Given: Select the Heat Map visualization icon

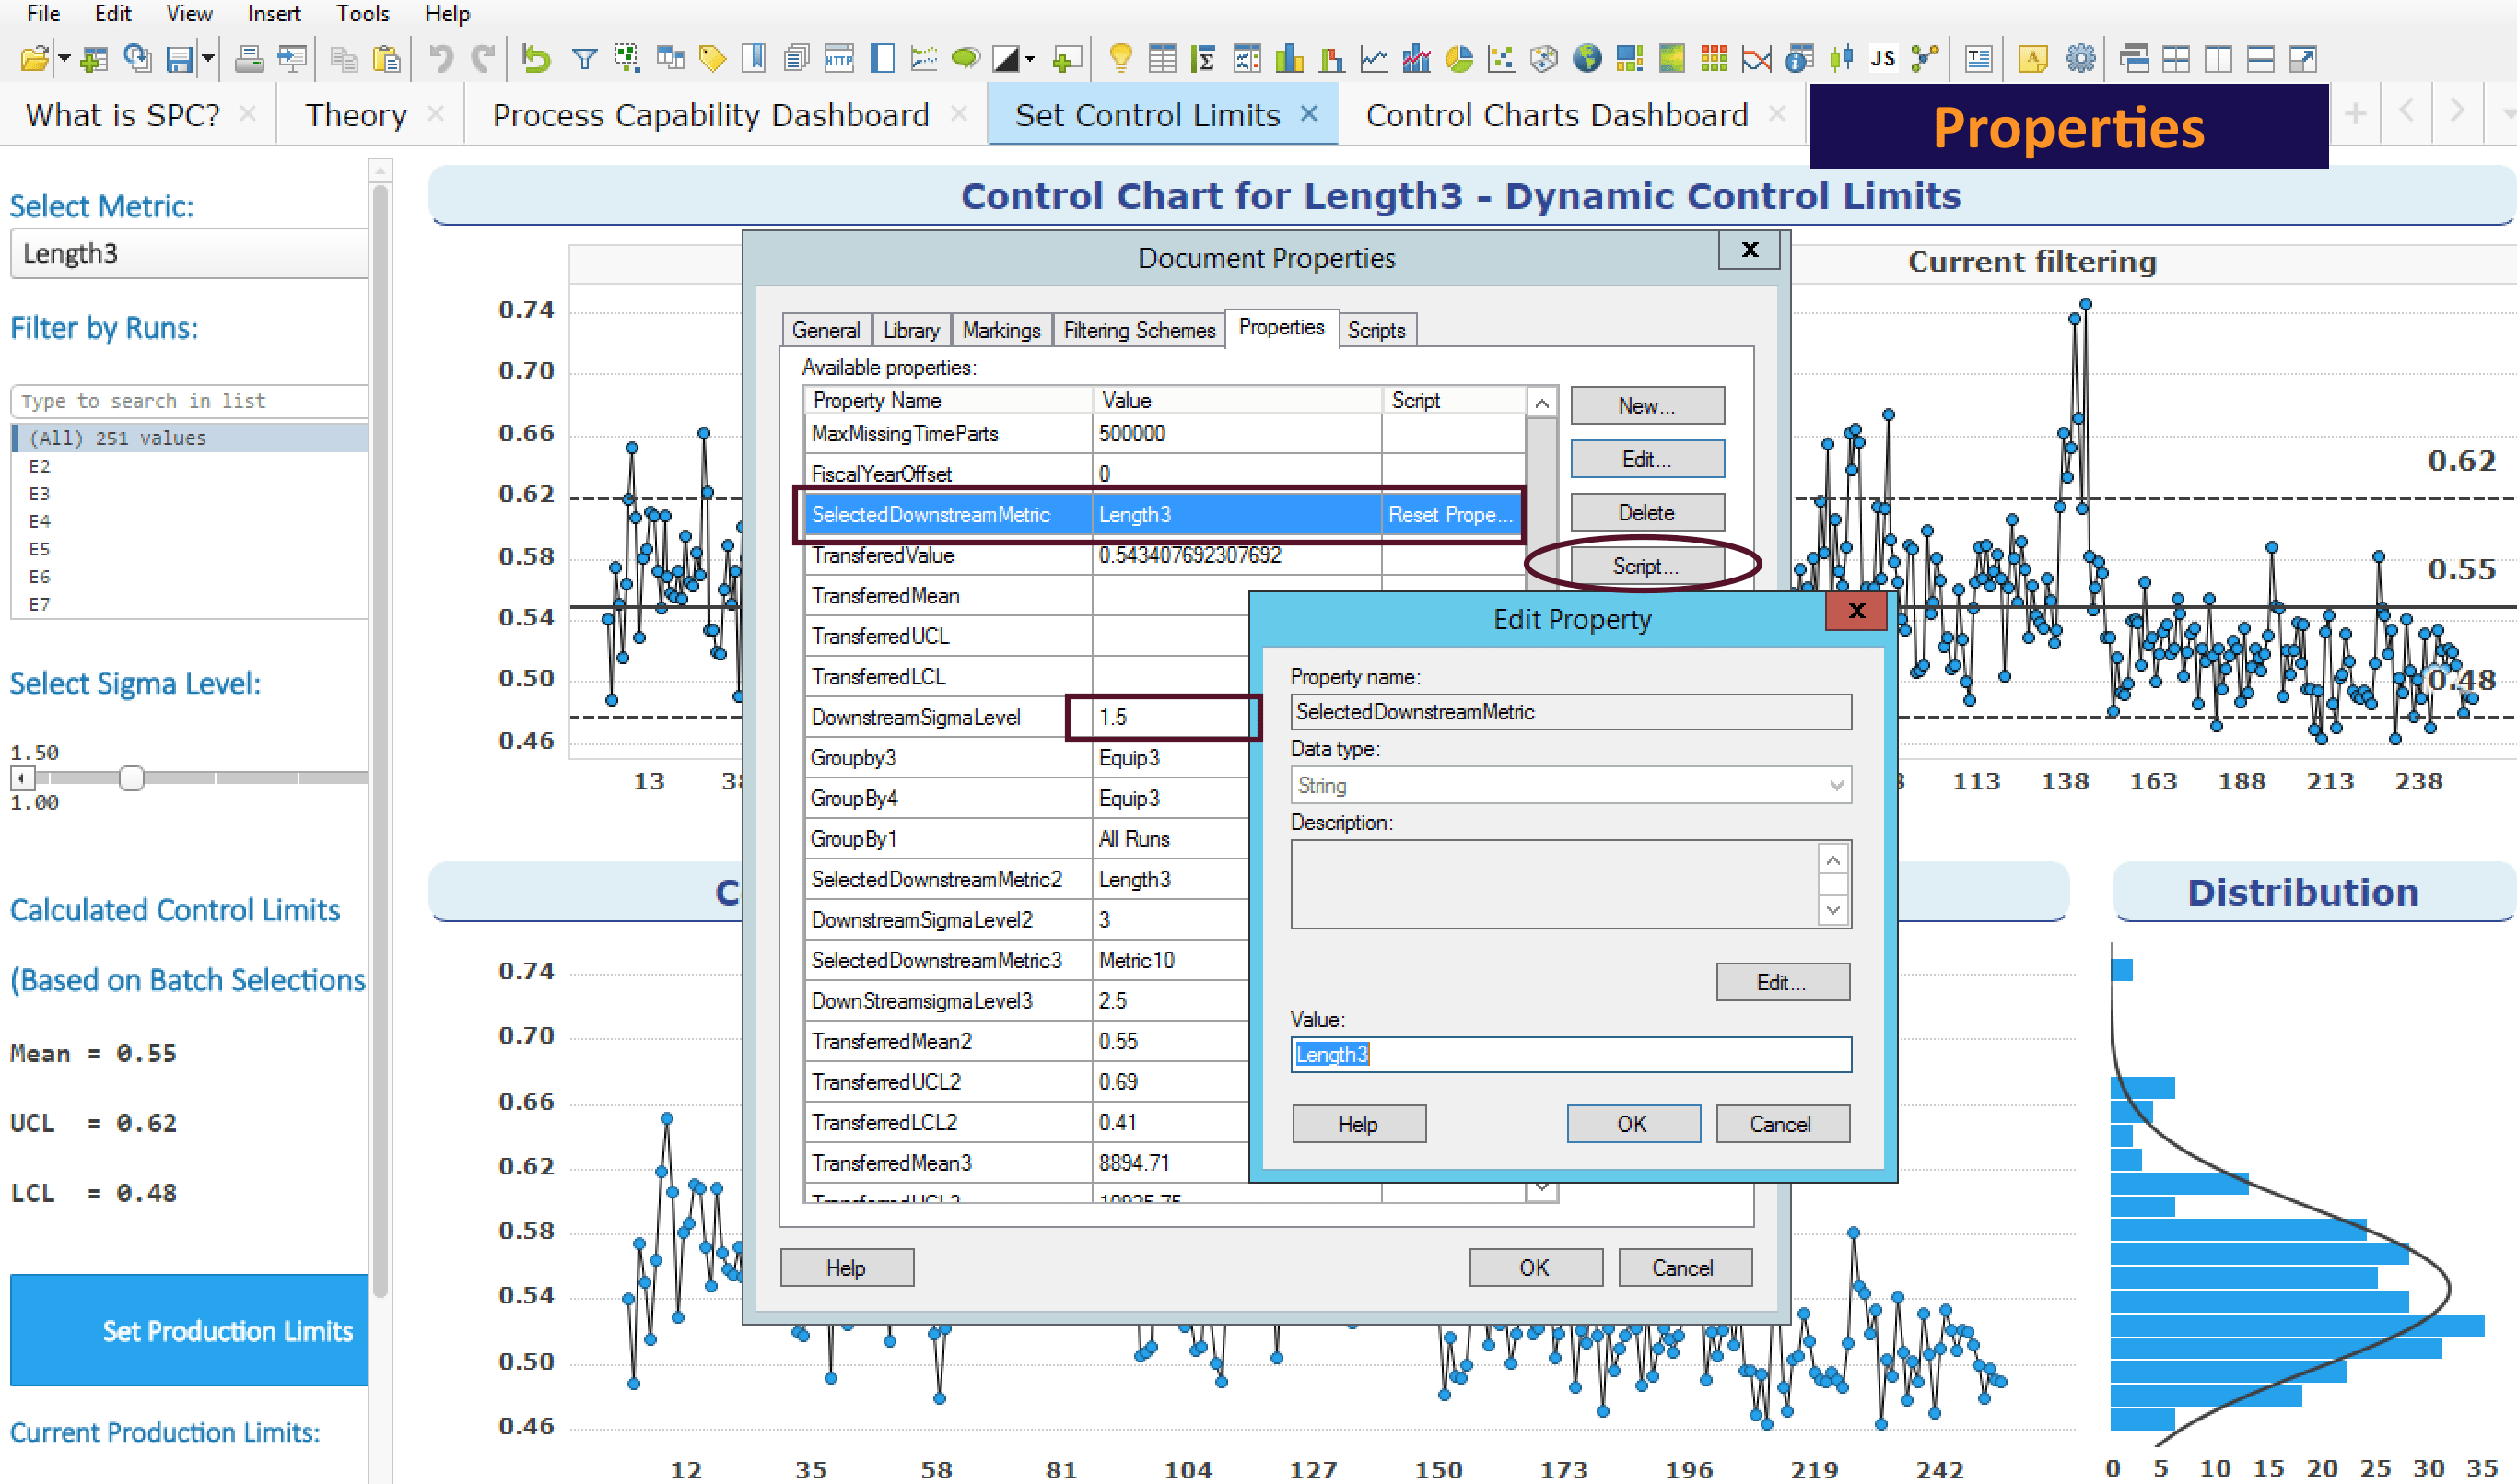Looking at the screenshot, I should tap(1671, 58).
